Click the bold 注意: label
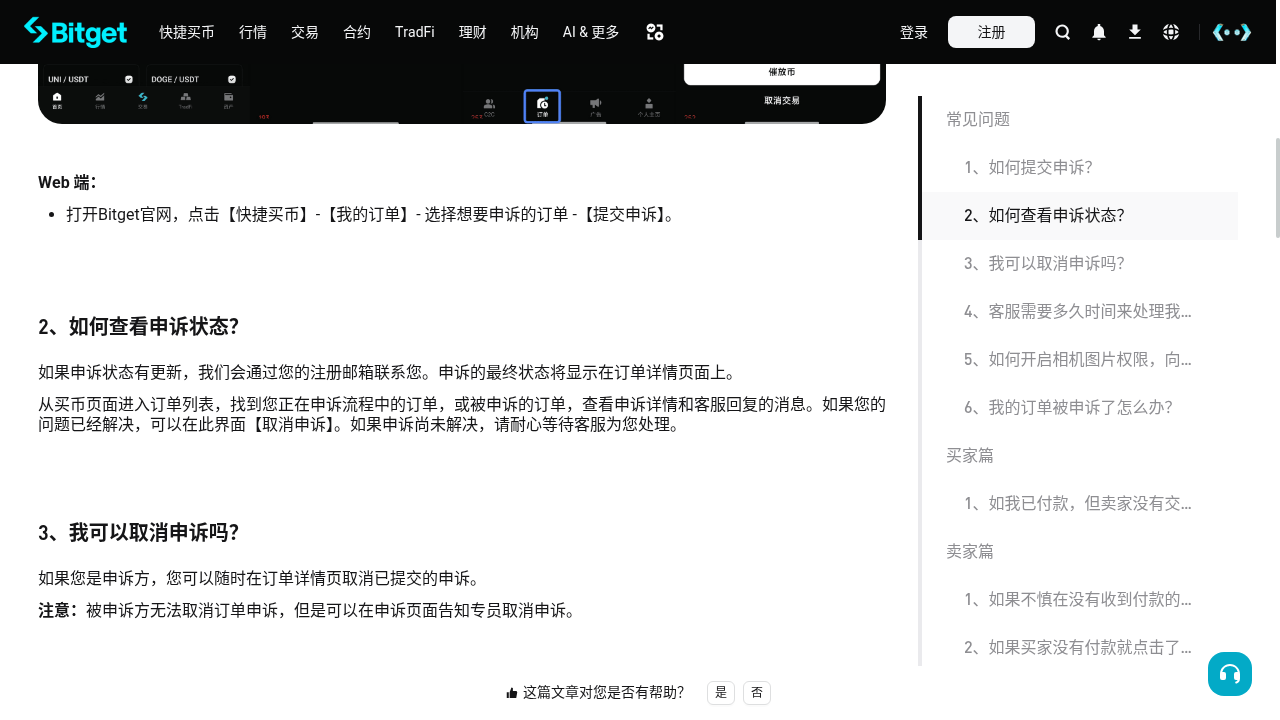 point(61,610)
